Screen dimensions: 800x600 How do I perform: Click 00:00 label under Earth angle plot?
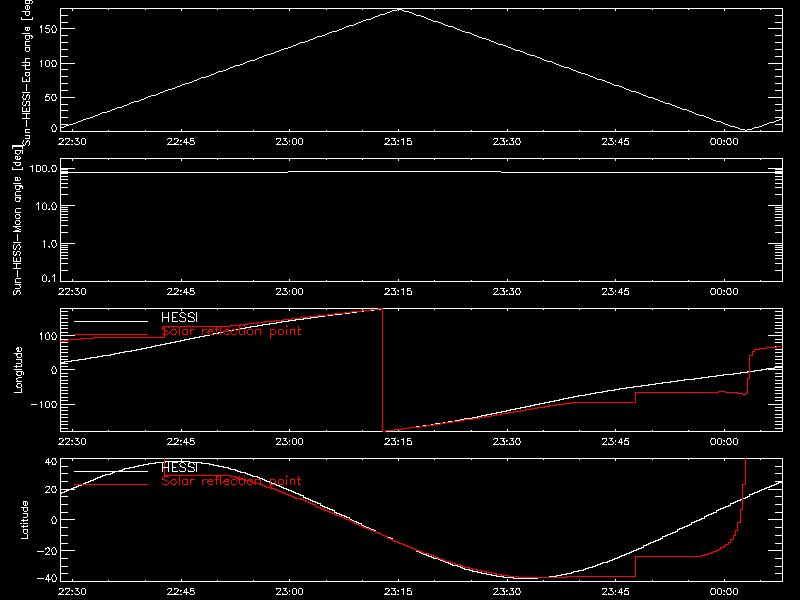tap(724, 142)
